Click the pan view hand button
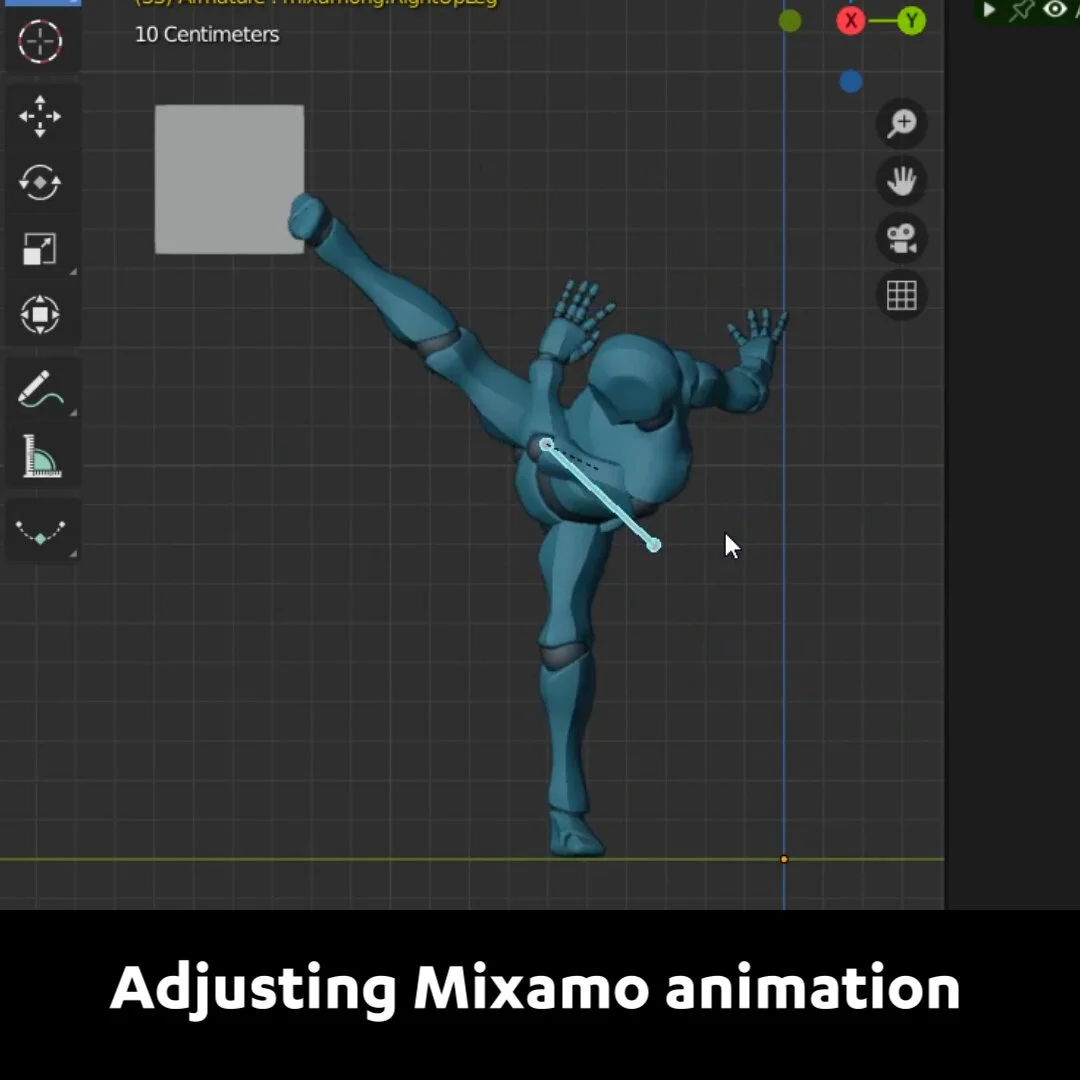 point(902,181)
